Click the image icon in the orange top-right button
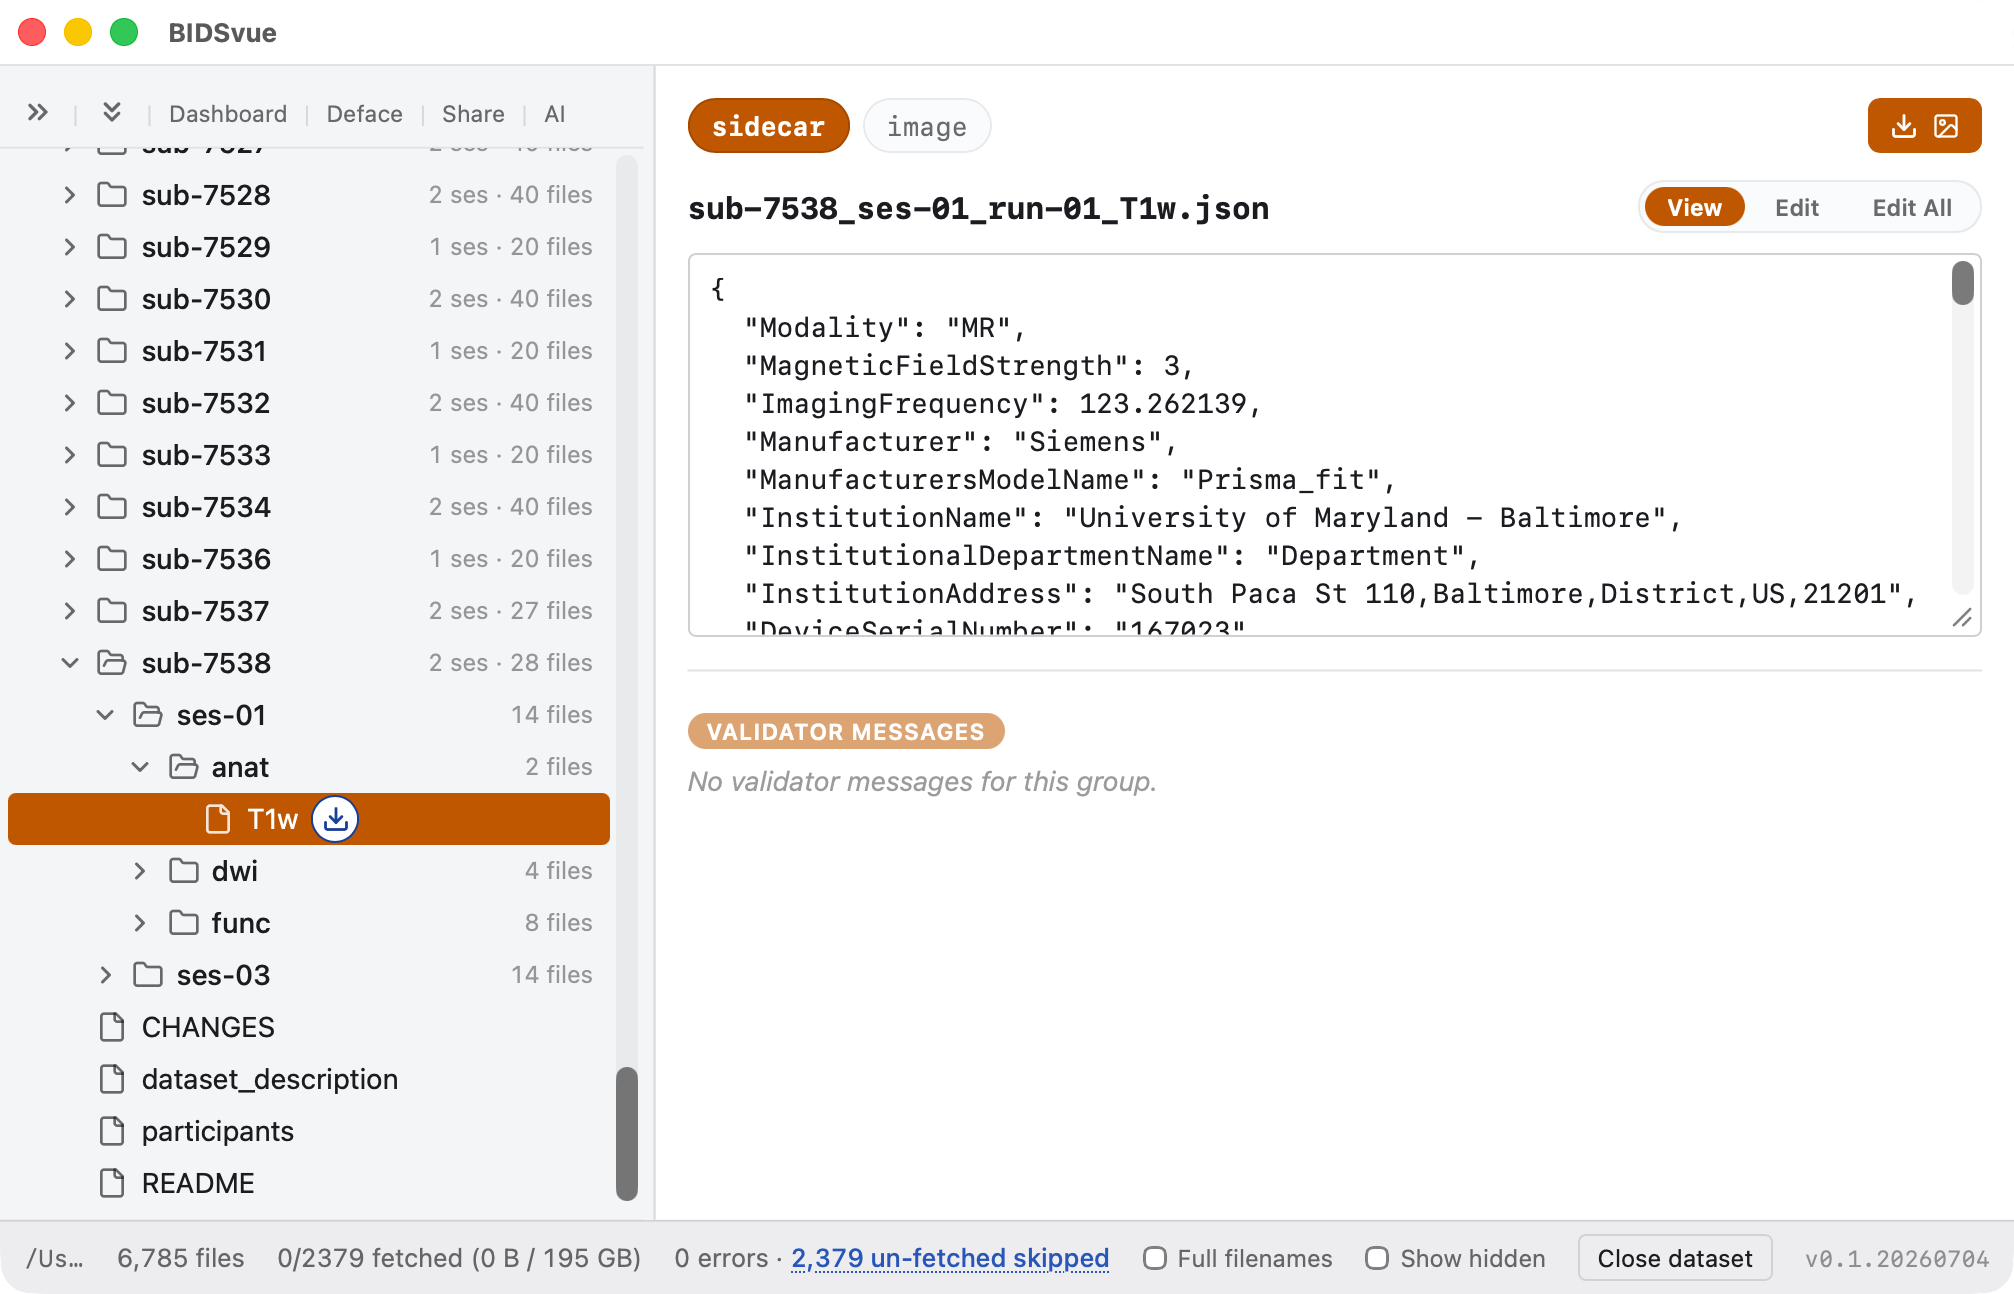 click(x=1946, y=126)
